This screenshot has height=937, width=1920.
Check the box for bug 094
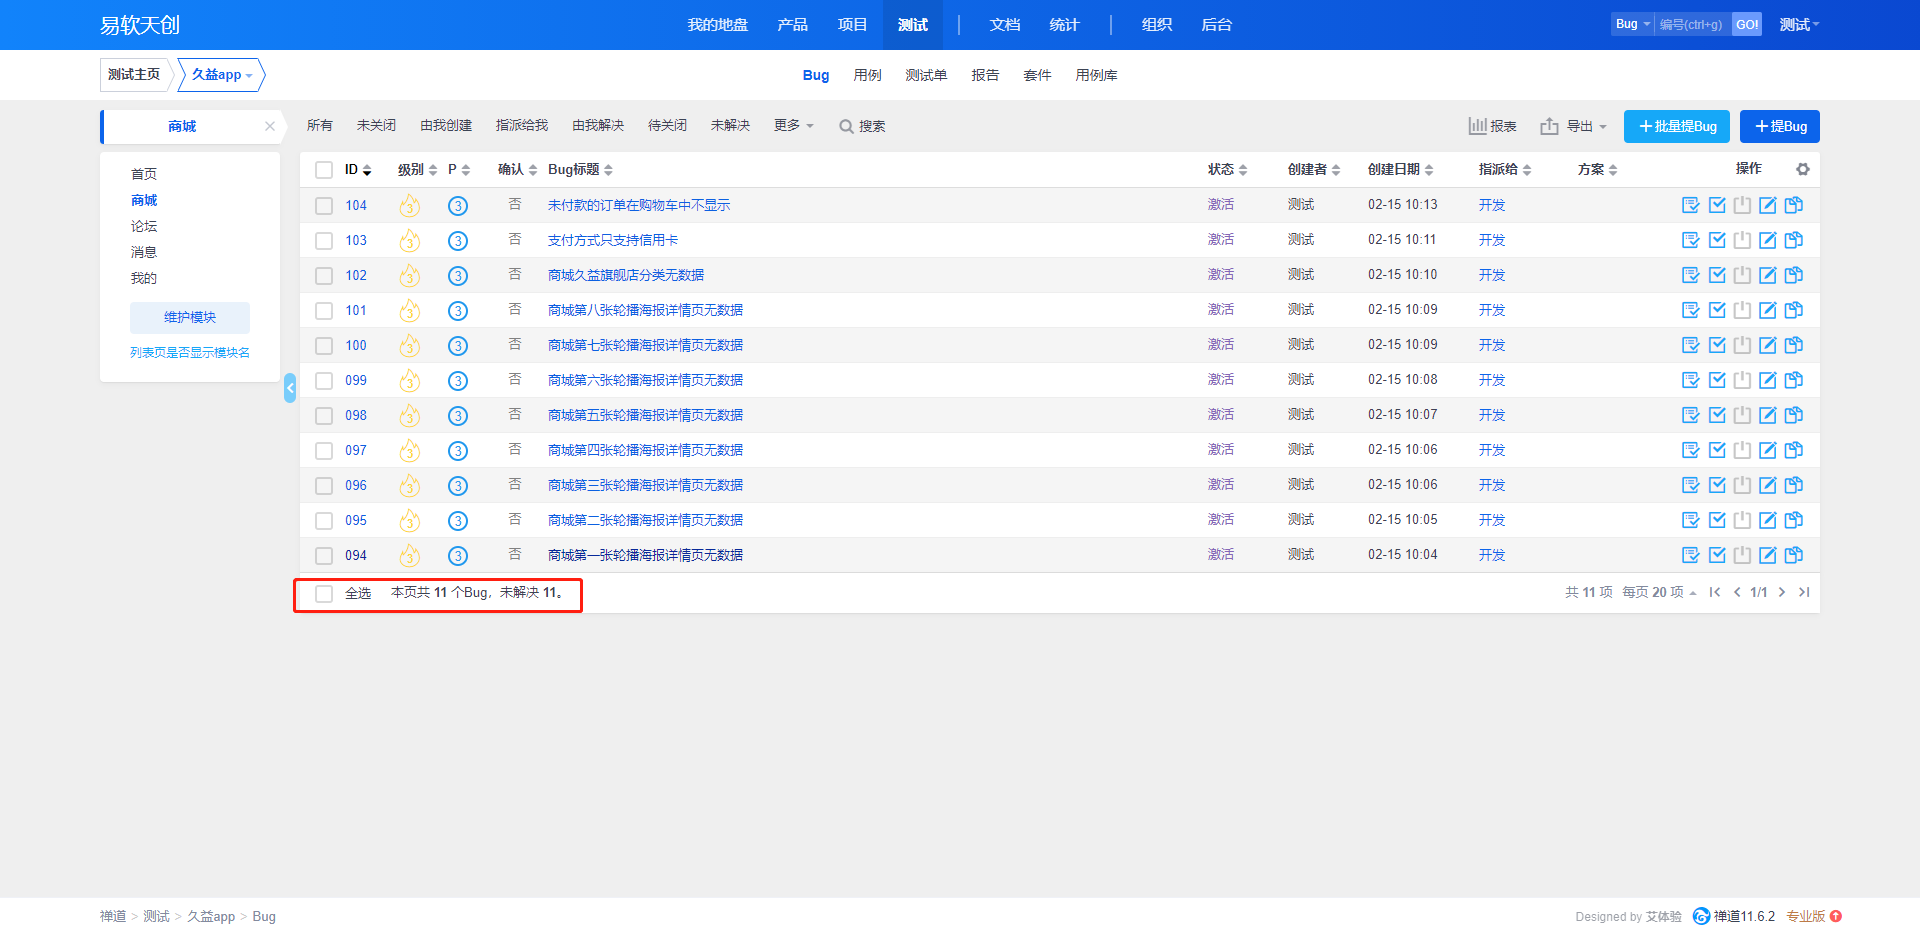[324, 556]
